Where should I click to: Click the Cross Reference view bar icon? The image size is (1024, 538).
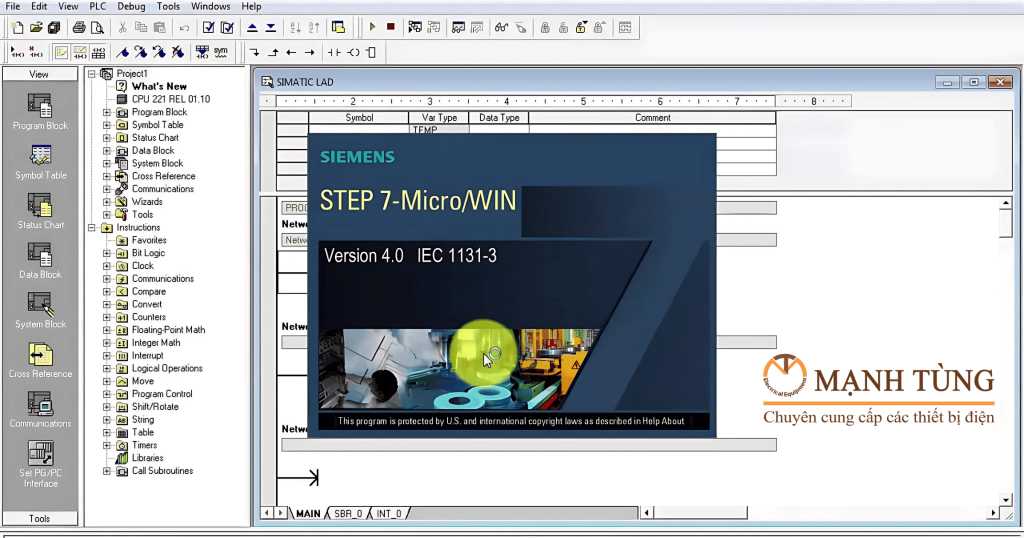click(40, 361)
